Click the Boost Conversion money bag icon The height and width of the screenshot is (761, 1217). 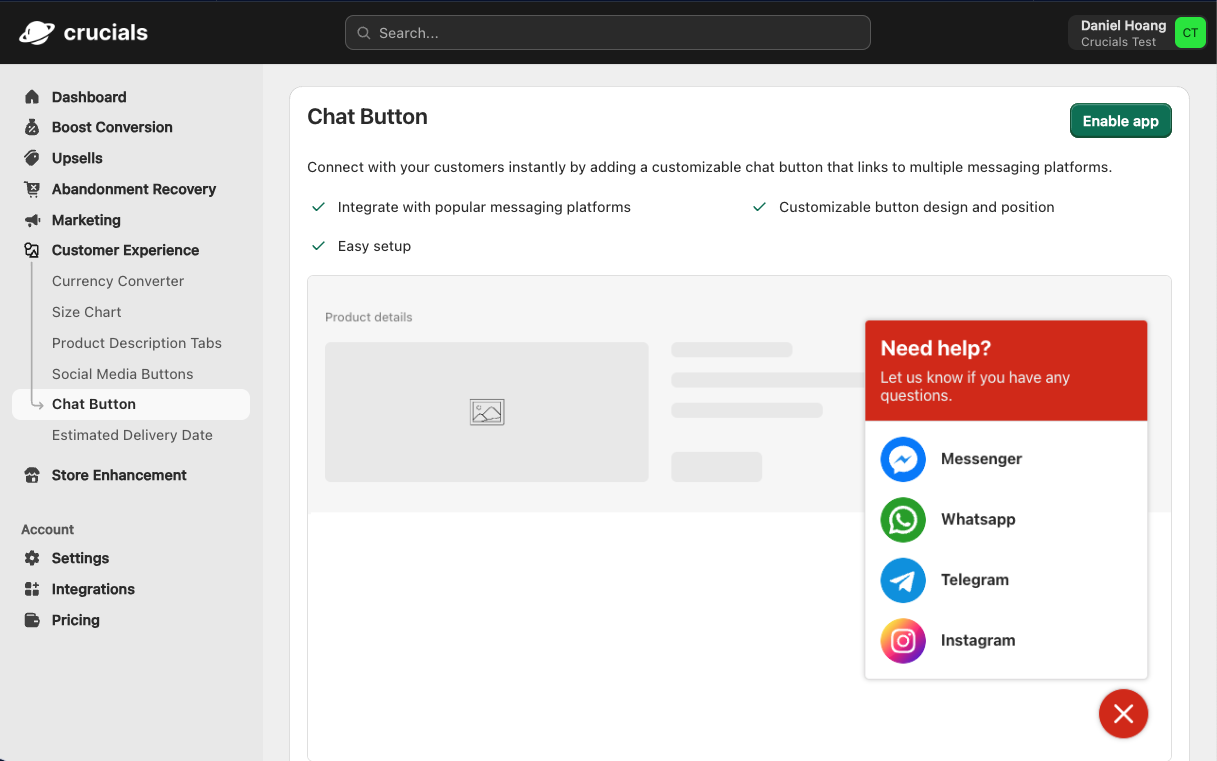click(x=32, y=127)
